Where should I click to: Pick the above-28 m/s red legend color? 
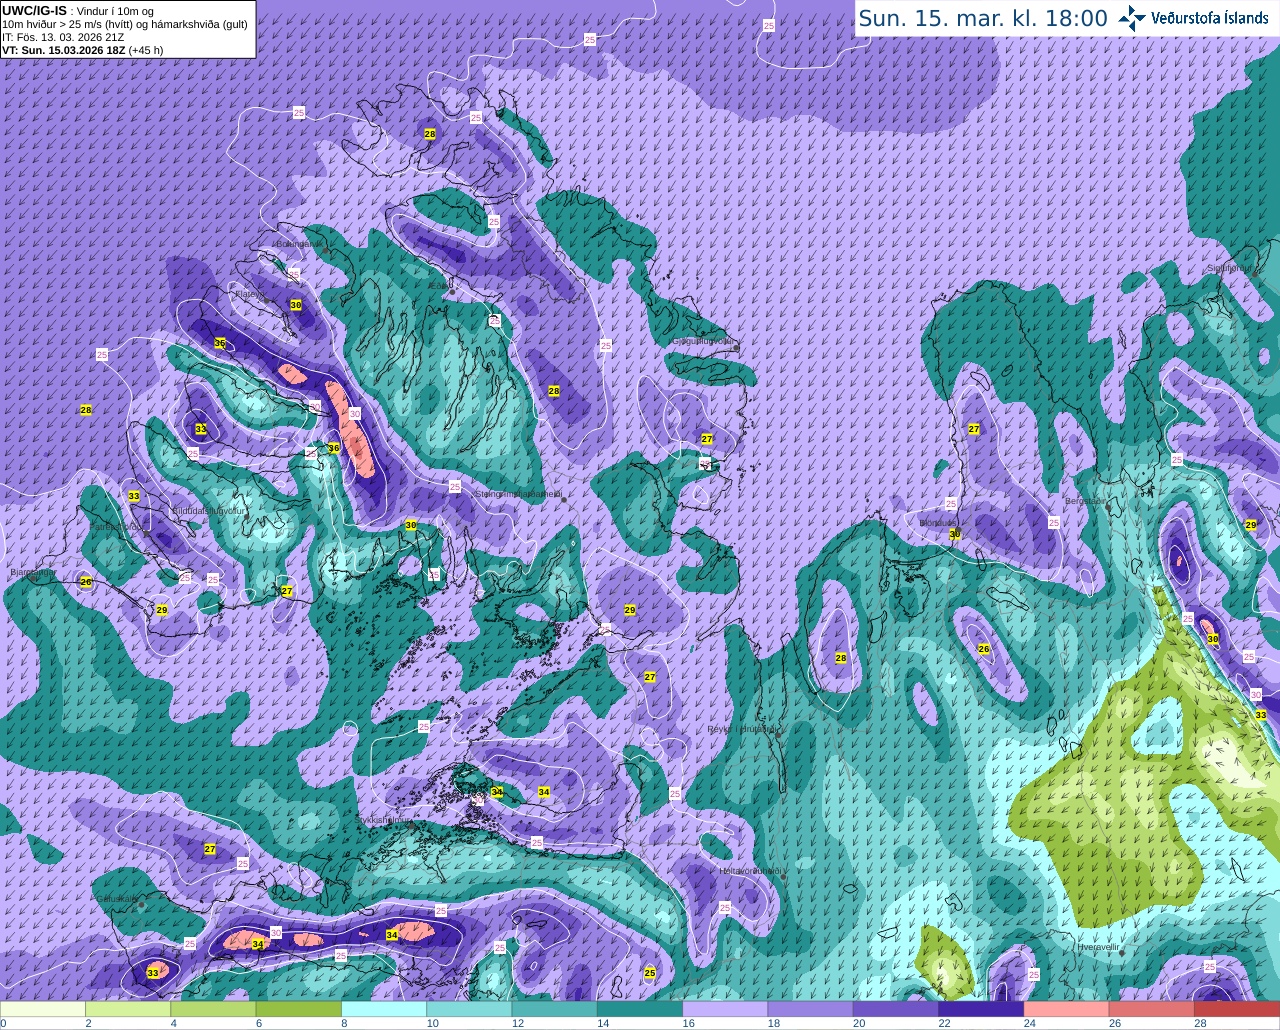pos(1237,1009)
